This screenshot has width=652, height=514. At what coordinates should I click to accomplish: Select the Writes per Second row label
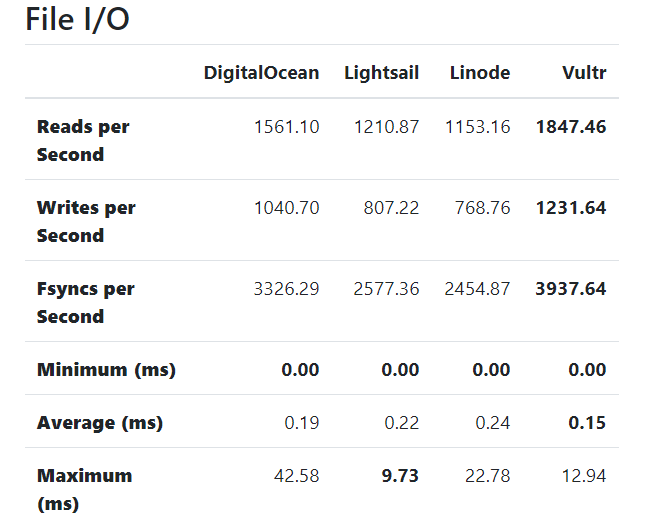[86, 221]
